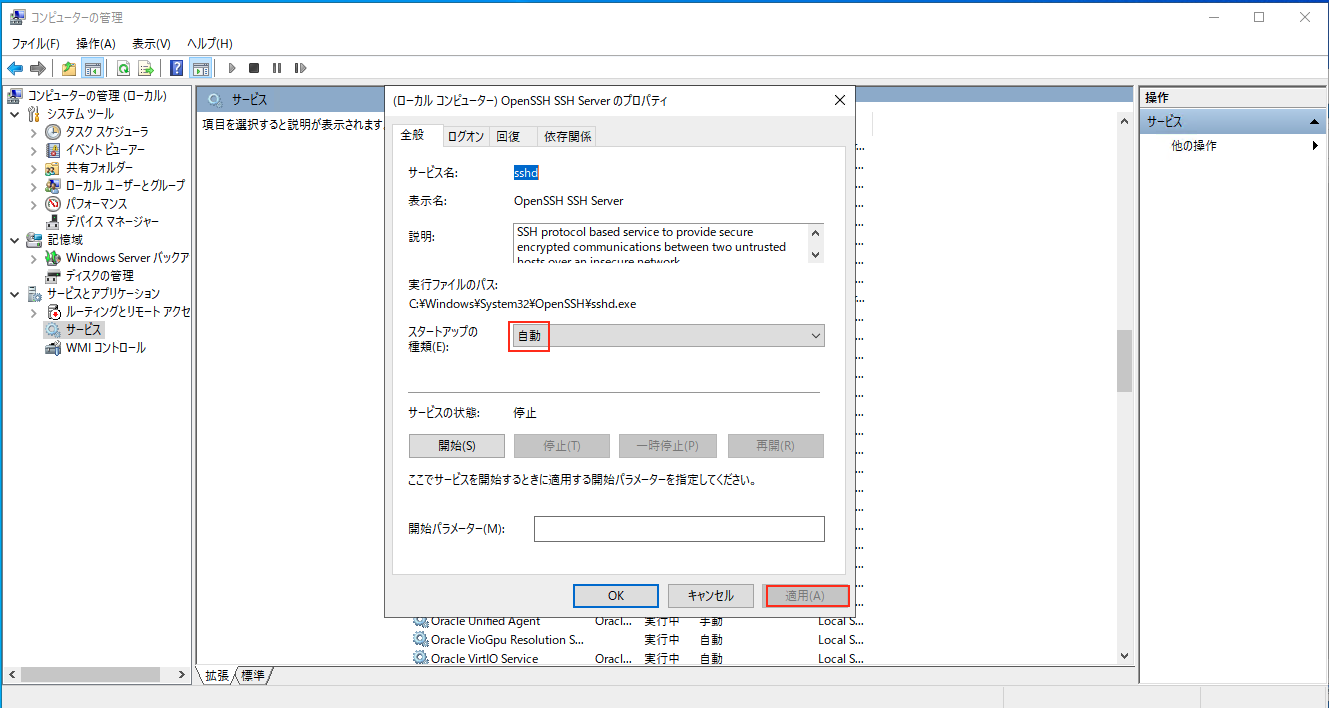Click the Export List toolbar icon
The width and height of the screenshot is (1329, 708).
click(146, 68)
